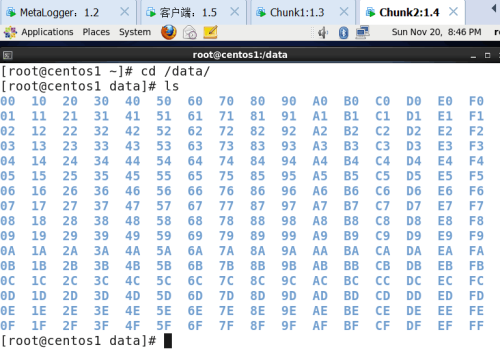Click directory entry FF

tap(476, 326)
